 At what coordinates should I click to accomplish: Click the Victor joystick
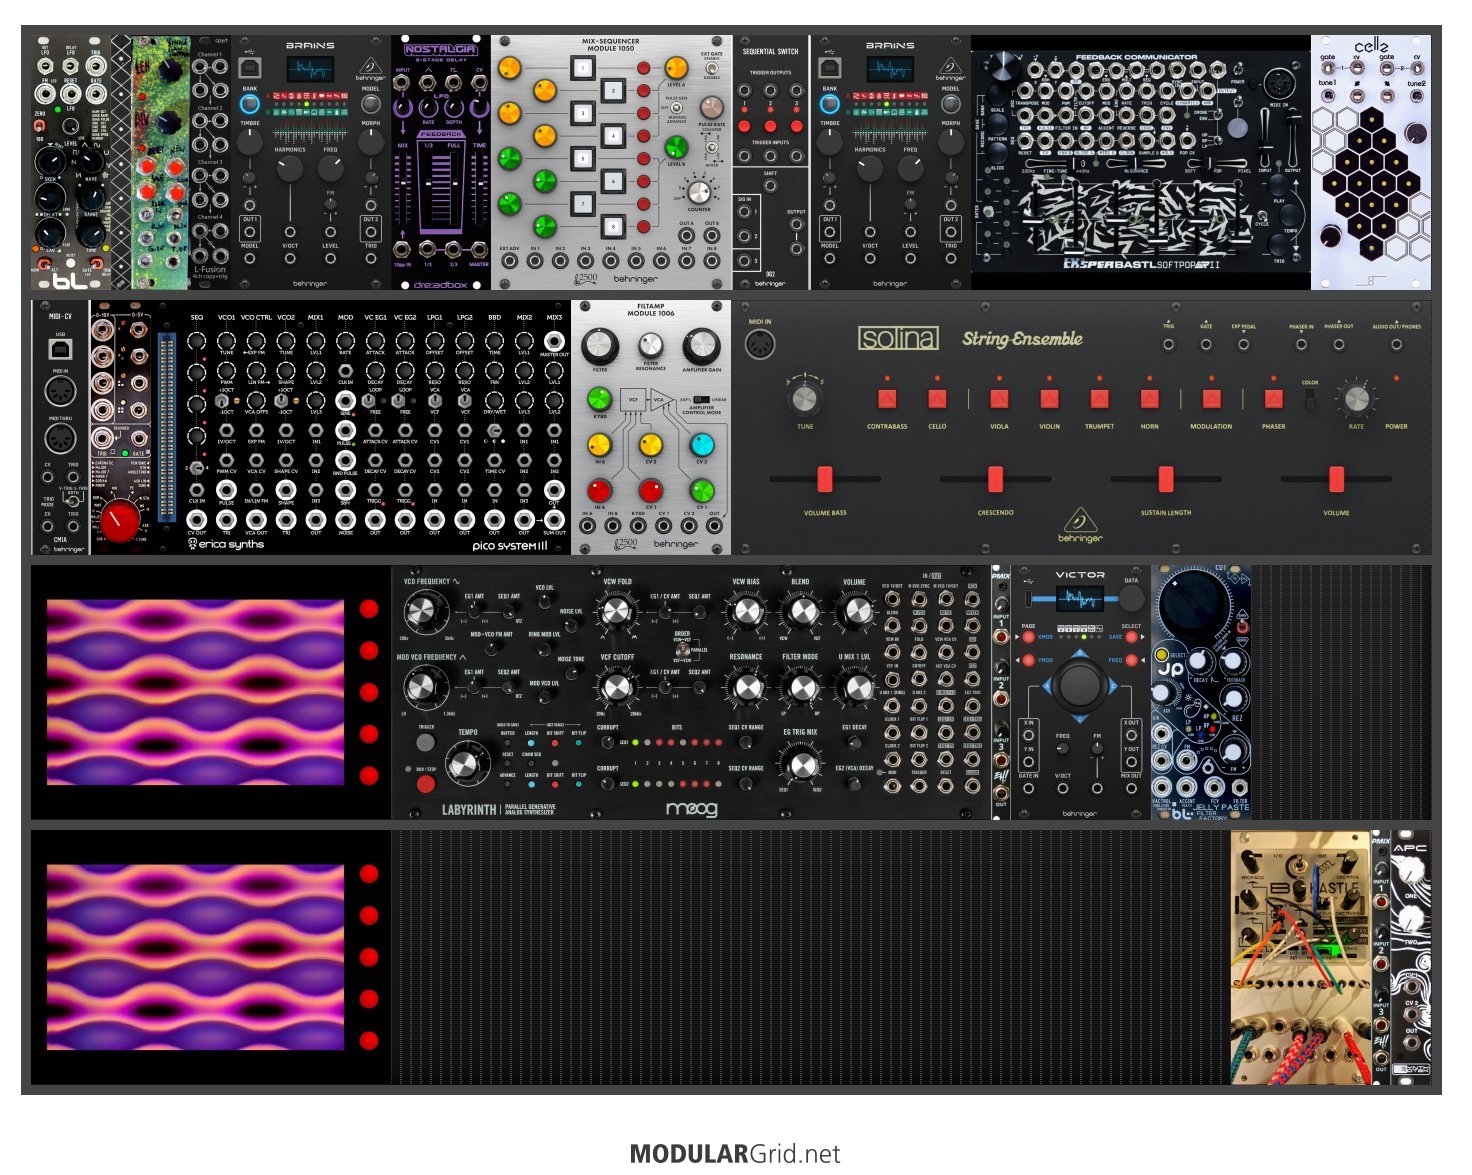pos(1079,686)
